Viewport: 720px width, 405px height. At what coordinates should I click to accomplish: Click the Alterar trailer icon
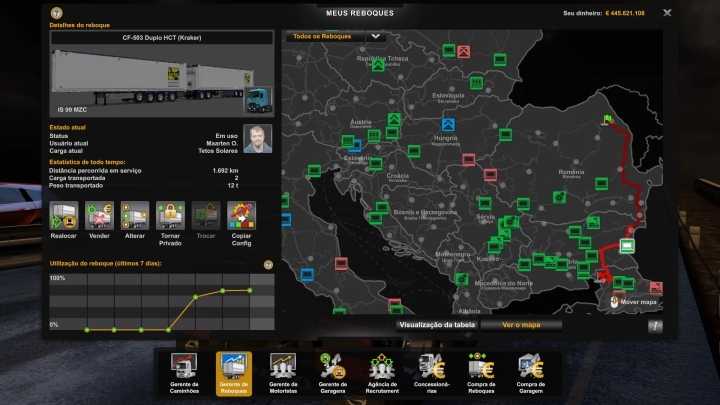click(x=135, y=215)
